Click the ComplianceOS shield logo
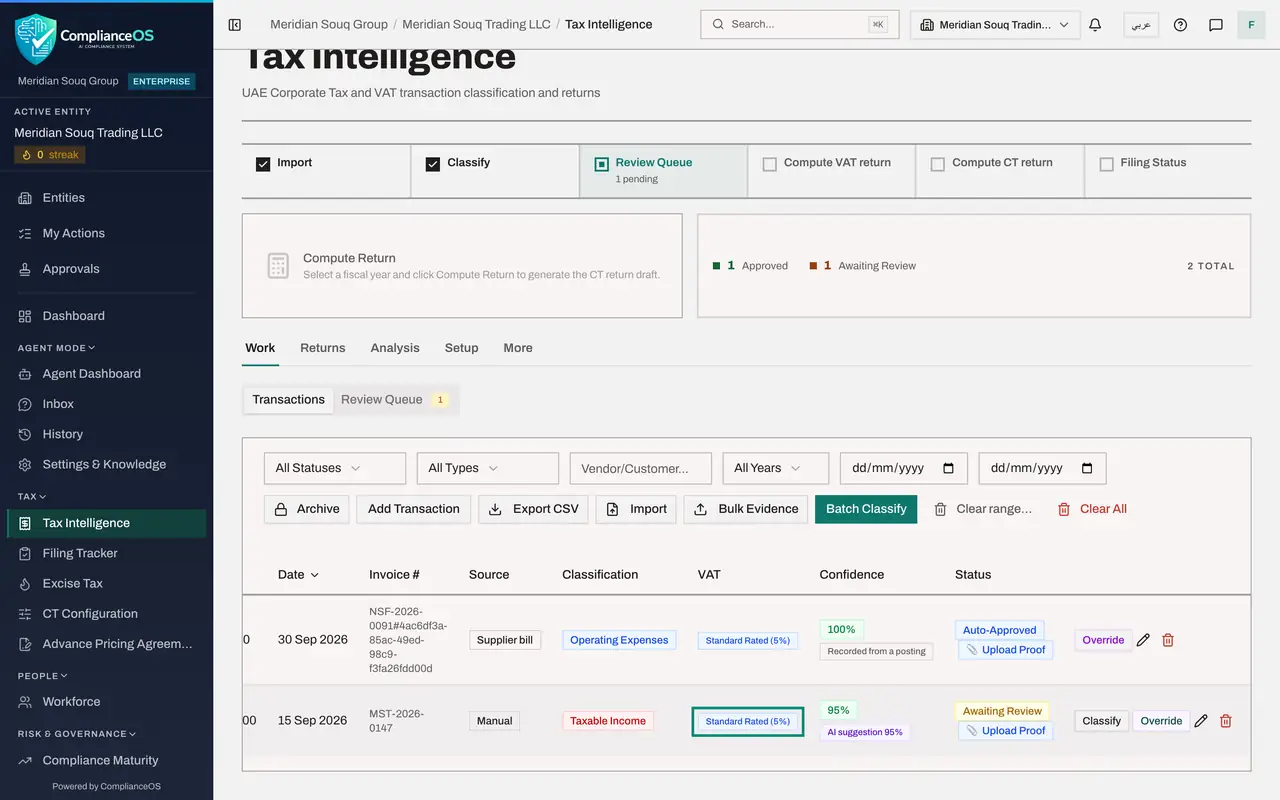Screen dimensions: 1280x800 [x=35, y=38]
